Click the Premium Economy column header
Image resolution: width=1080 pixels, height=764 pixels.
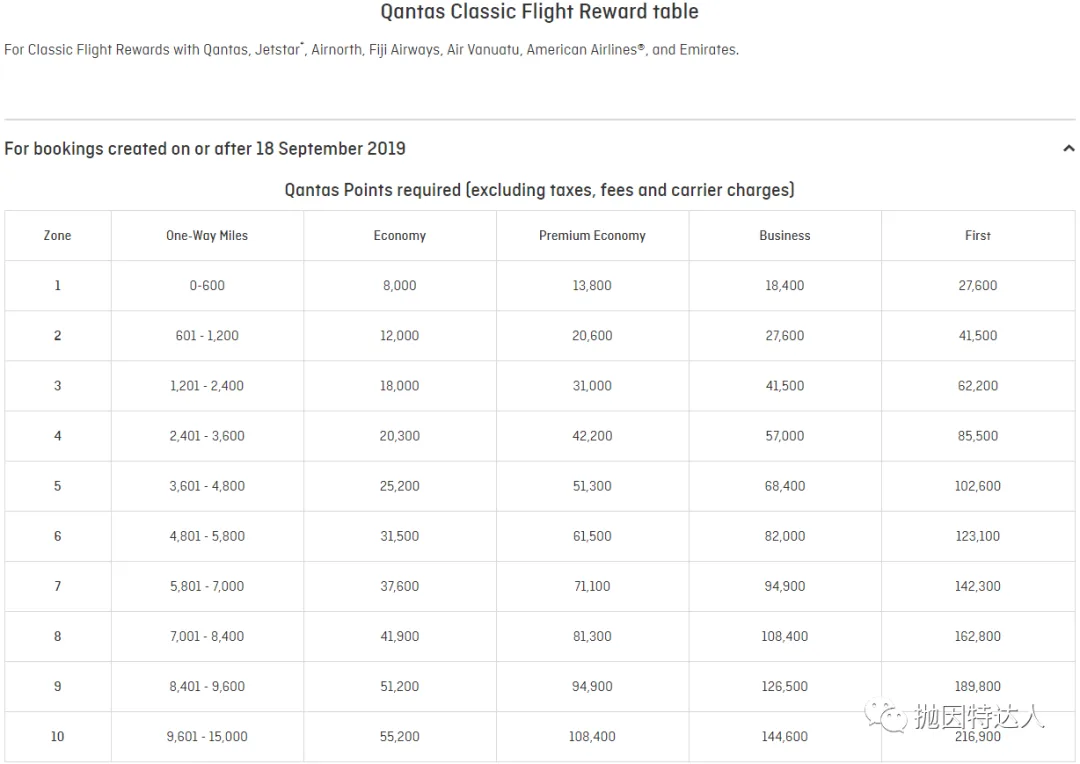(592, 235)
